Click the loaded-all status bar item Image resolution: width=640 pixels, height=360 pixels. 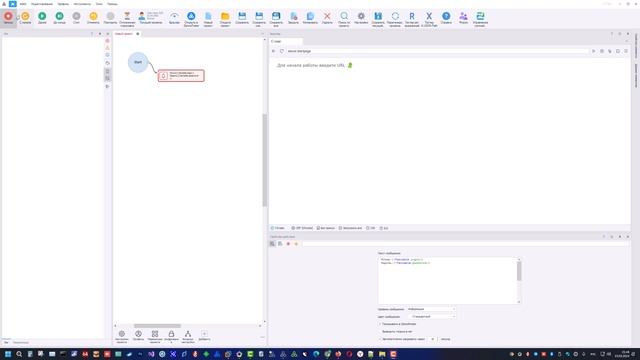(x=350, y=228)
